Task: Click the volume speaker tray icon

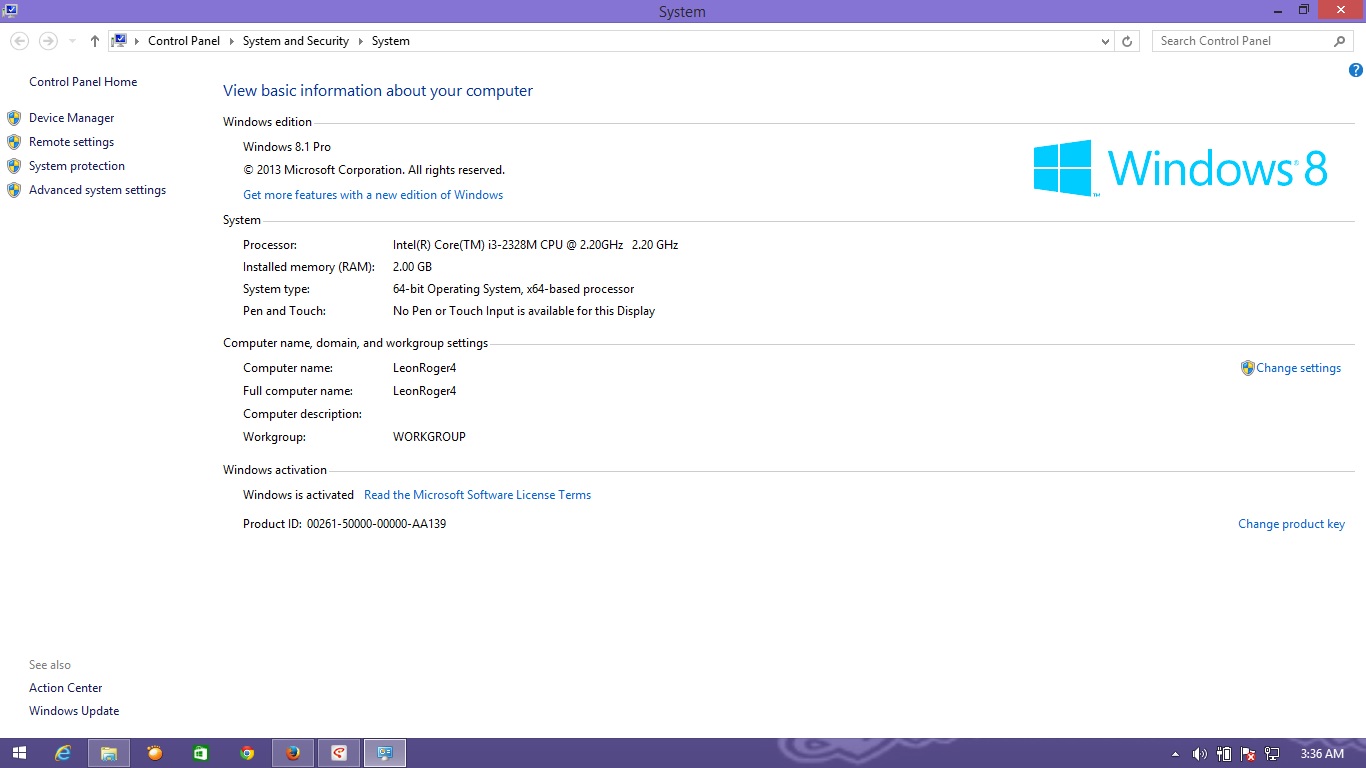Action: 1200,754
